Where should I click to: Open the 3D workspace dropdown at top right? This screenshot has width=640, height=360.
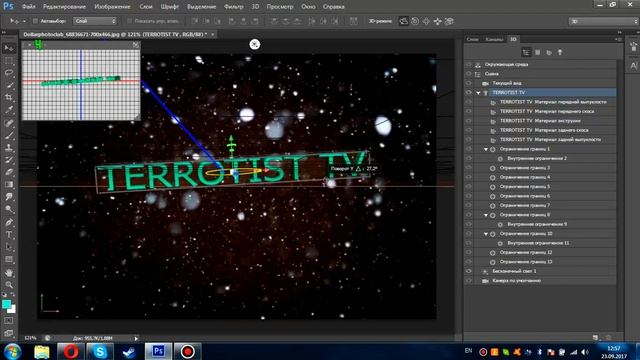point(603,21)
